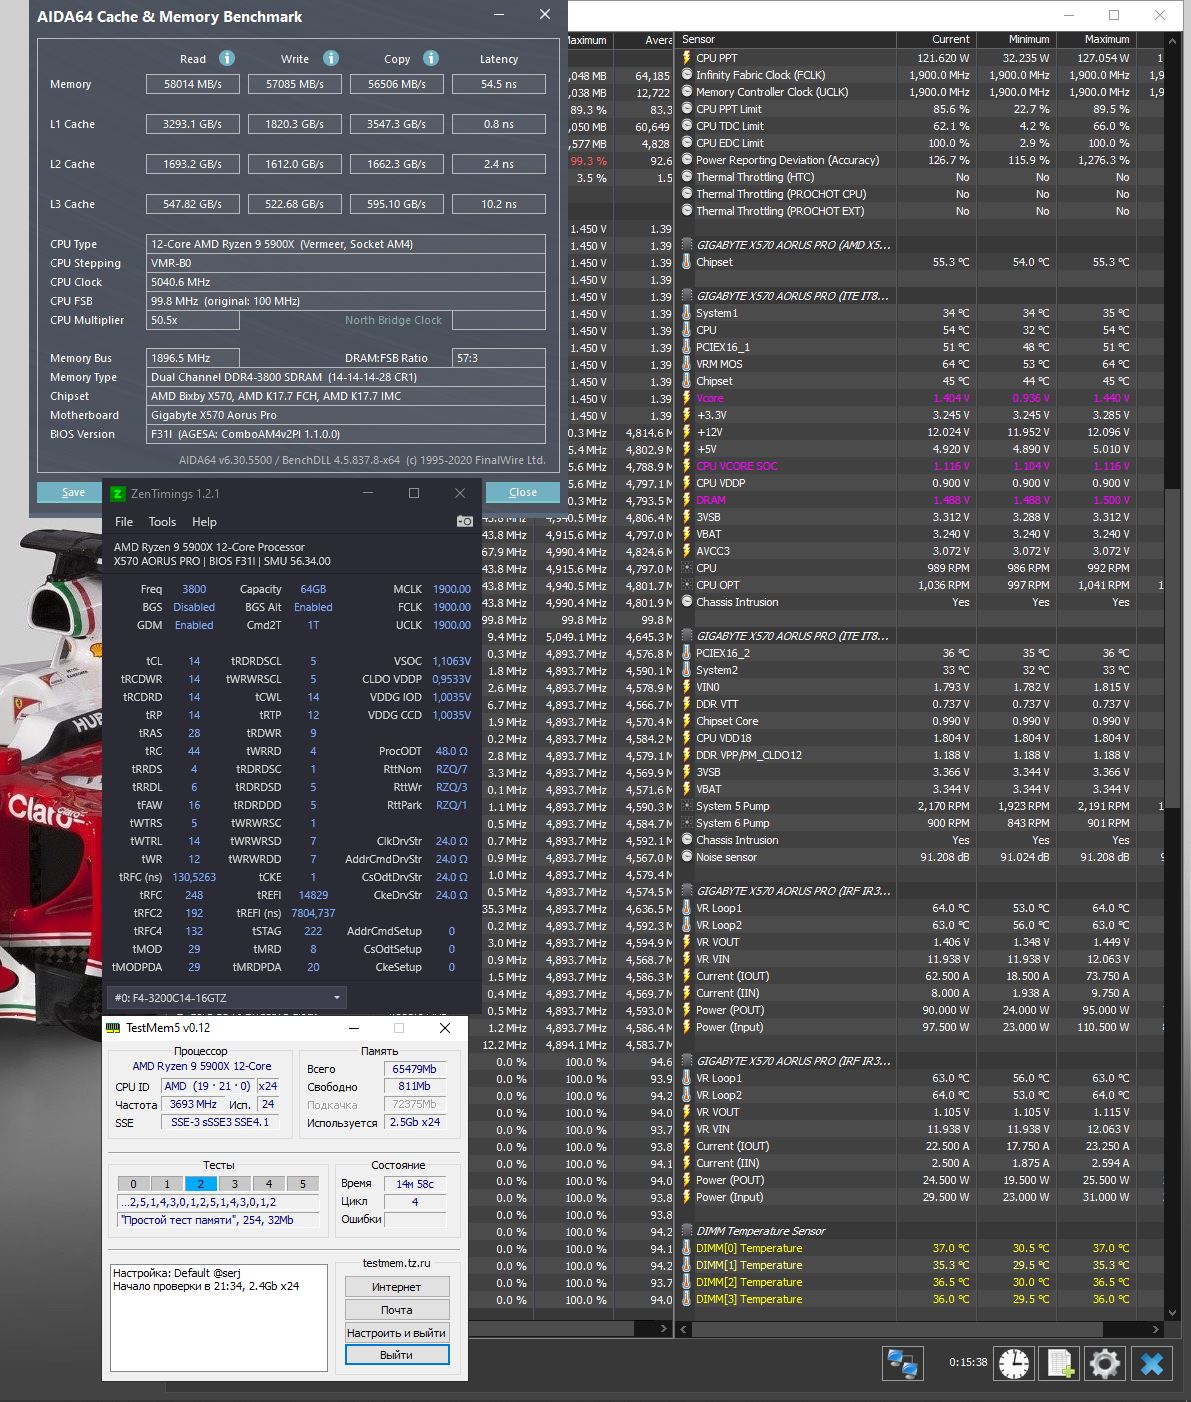Click the Выйти button in TestMem5
The image size is (1191, 1402).
tap(397, 1355)
